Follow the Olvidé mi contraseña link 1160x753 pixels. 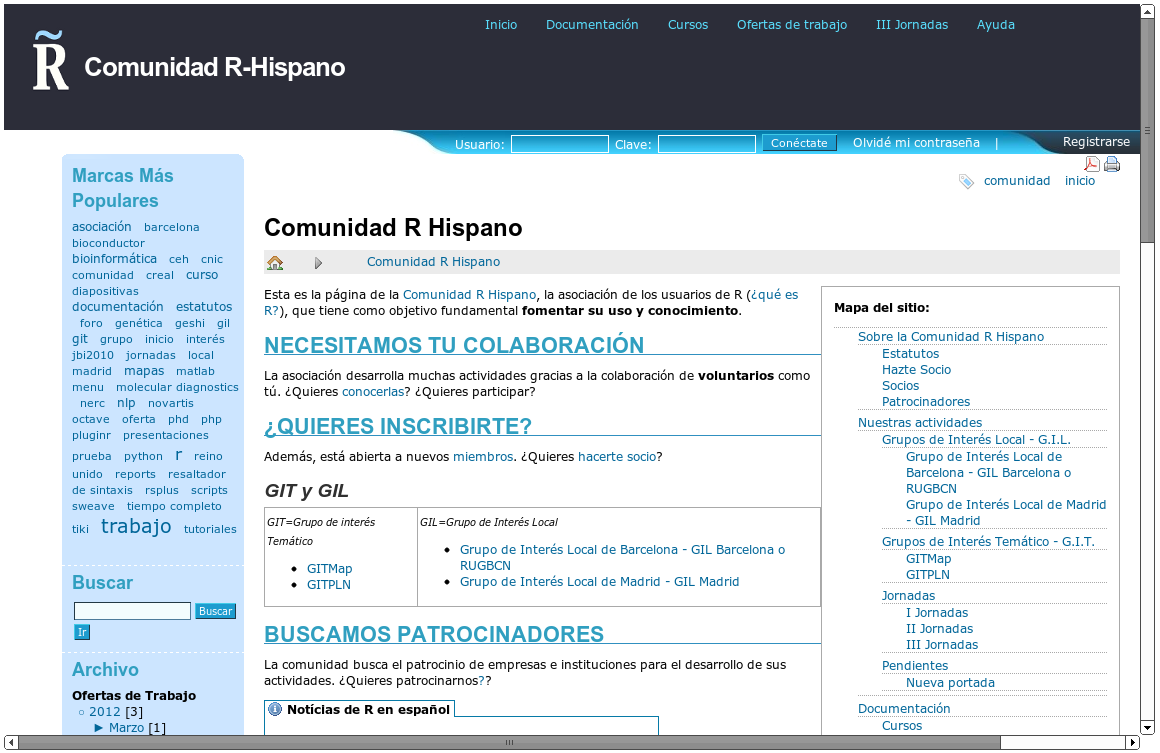click(916, 143)
